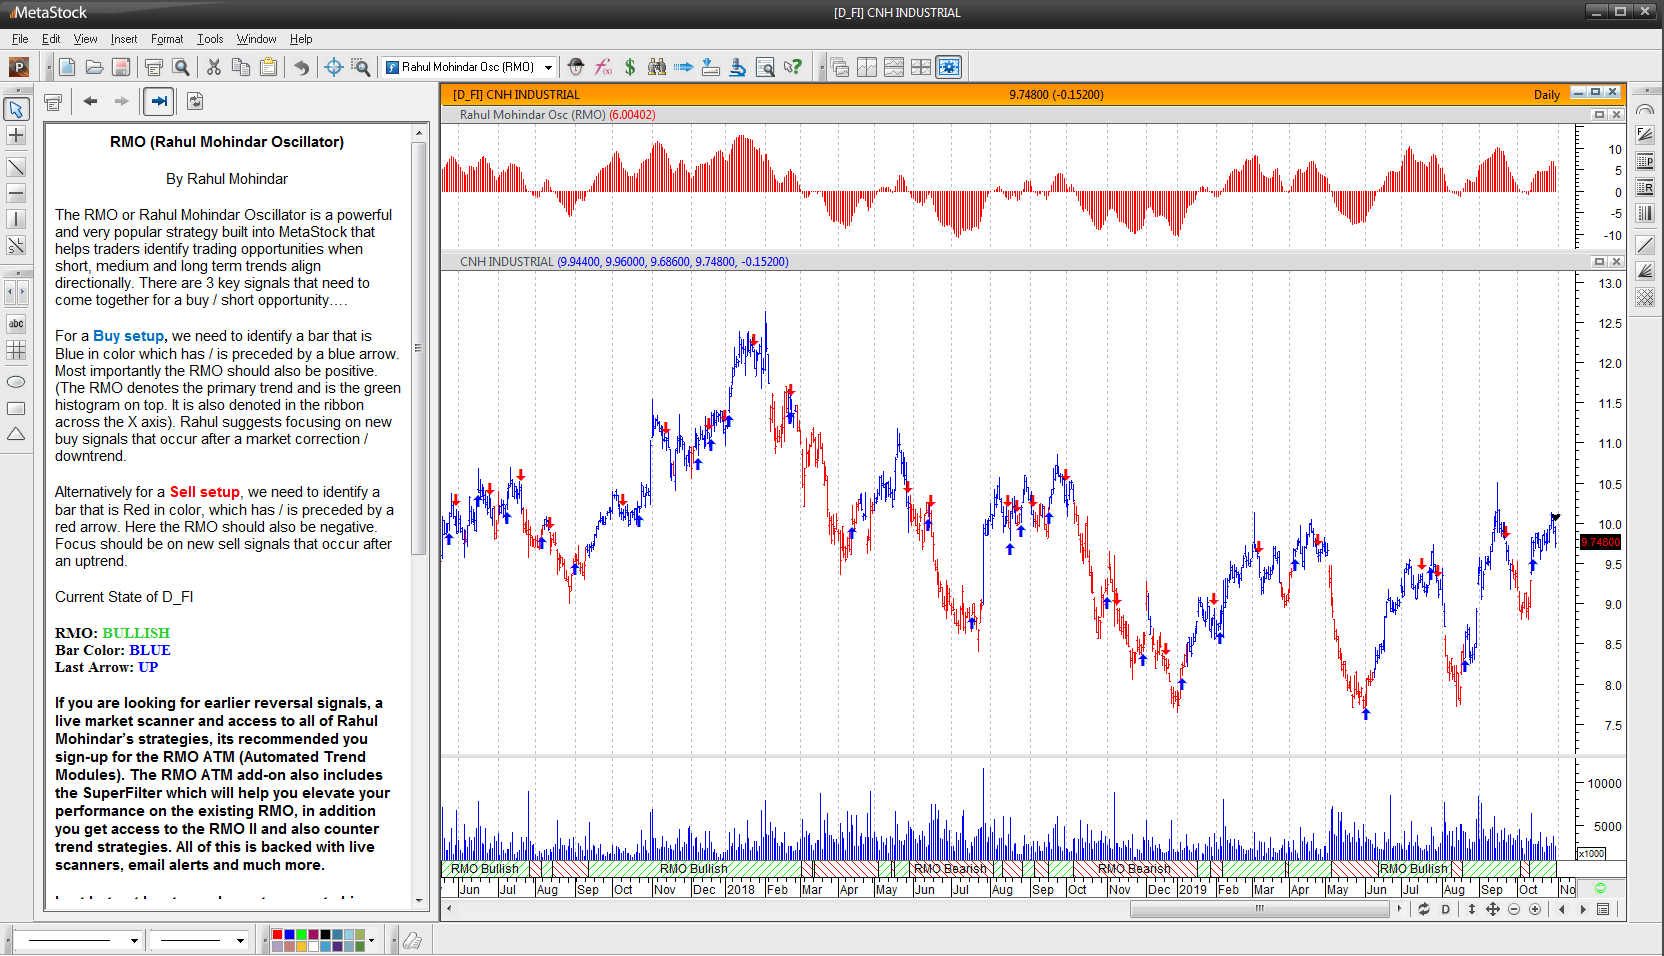Go back in commentary panel
This screenshot has height=956, width=1664.
click(x=91, y=101)
